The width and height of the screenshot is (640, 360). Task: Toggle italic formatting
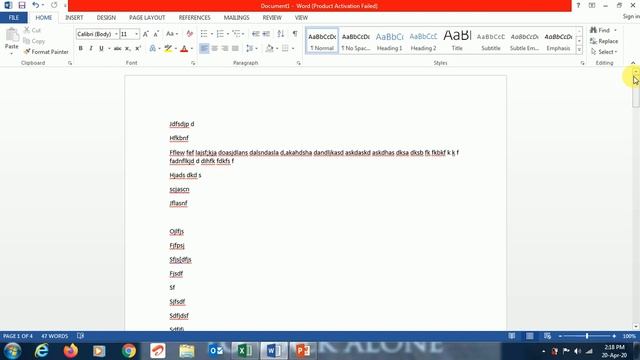click(x=91, y=49)
